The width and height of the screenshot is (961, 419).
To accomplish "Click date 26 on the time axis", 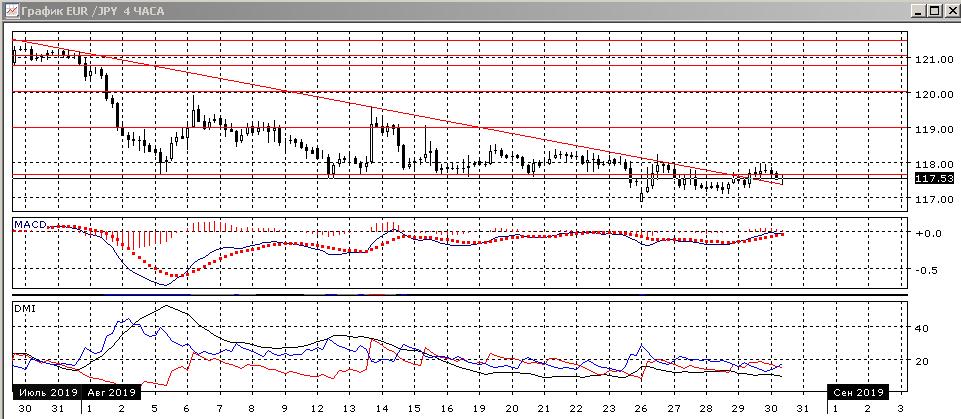I will pos(641,409).
